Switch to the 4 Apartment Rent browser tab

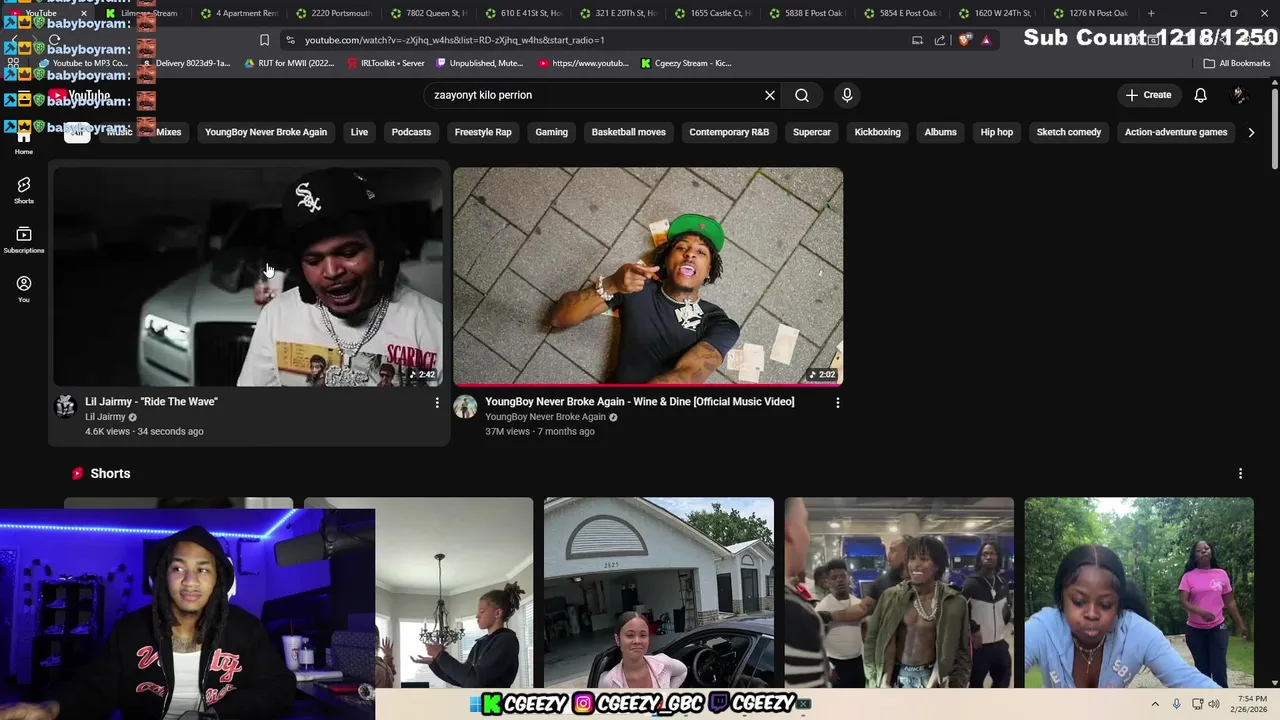click(x=240, y=13)
